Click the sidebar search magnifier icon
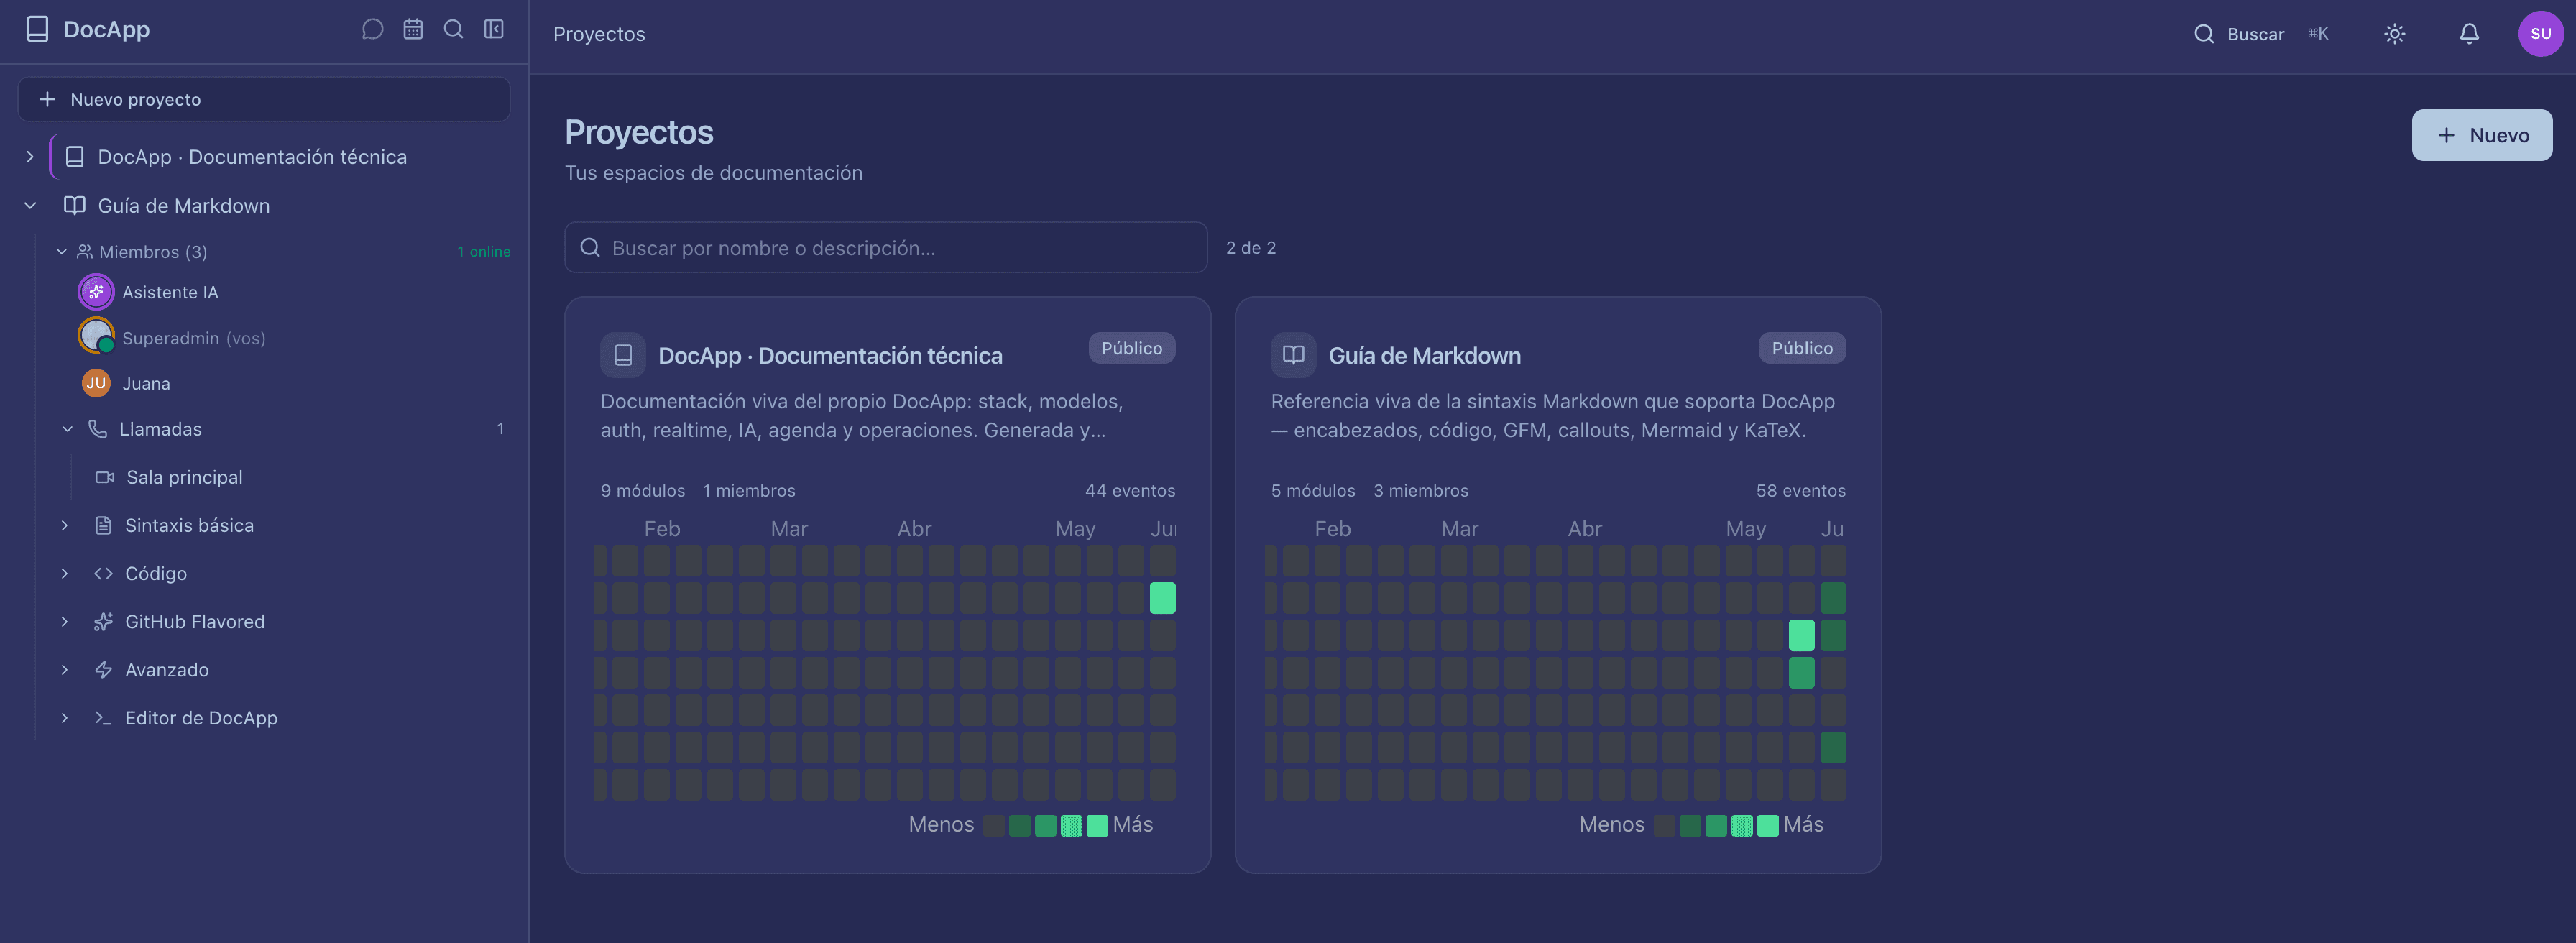Viewport: 2576px width, 943px height. (453, 29)
